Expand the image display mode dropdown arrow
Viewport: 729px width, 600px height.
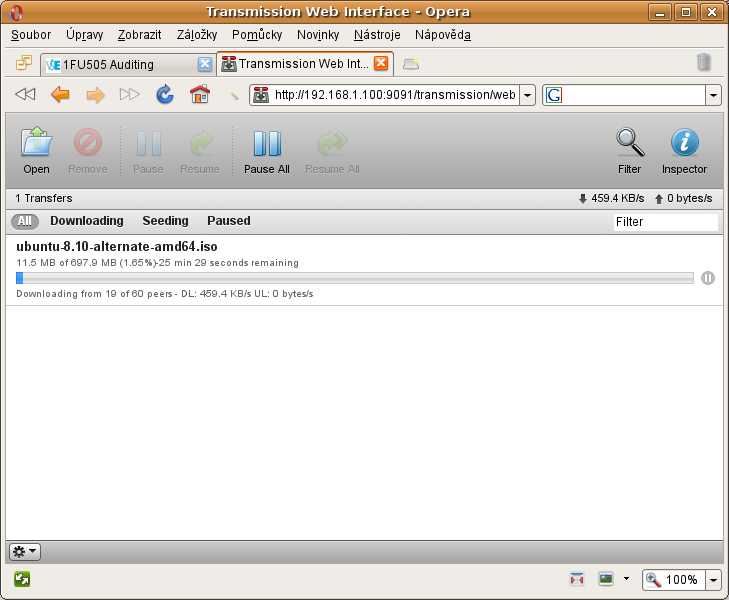(626, 579)
